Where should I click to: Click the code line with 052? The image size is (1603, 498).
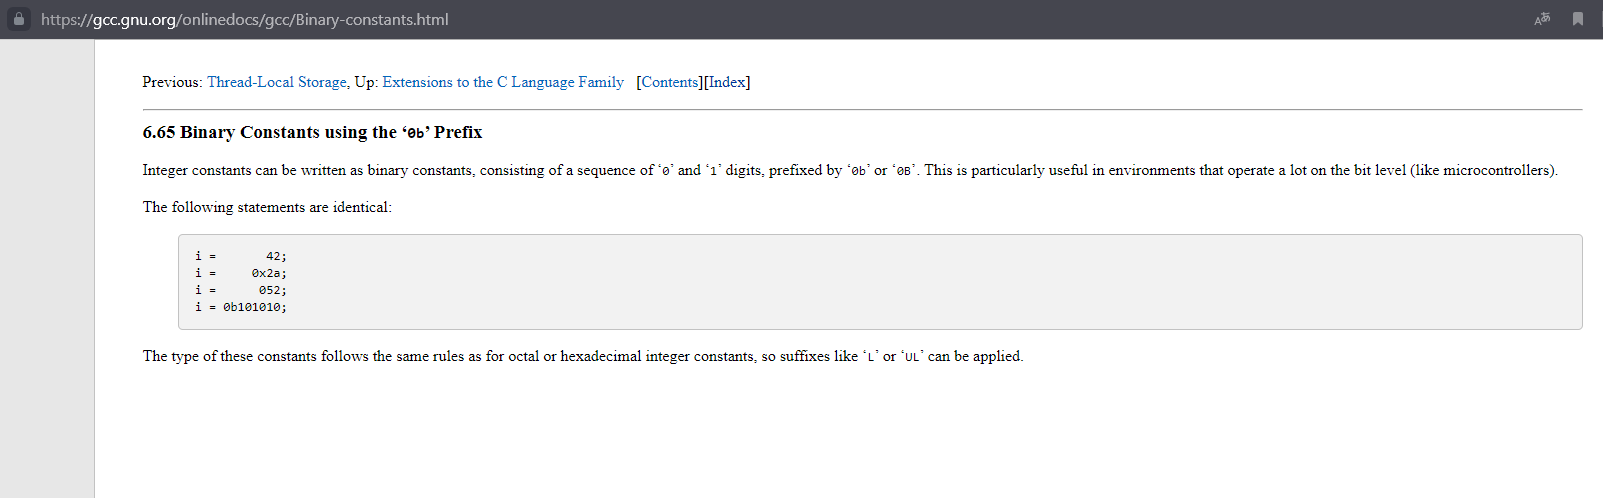click(241, 290)
